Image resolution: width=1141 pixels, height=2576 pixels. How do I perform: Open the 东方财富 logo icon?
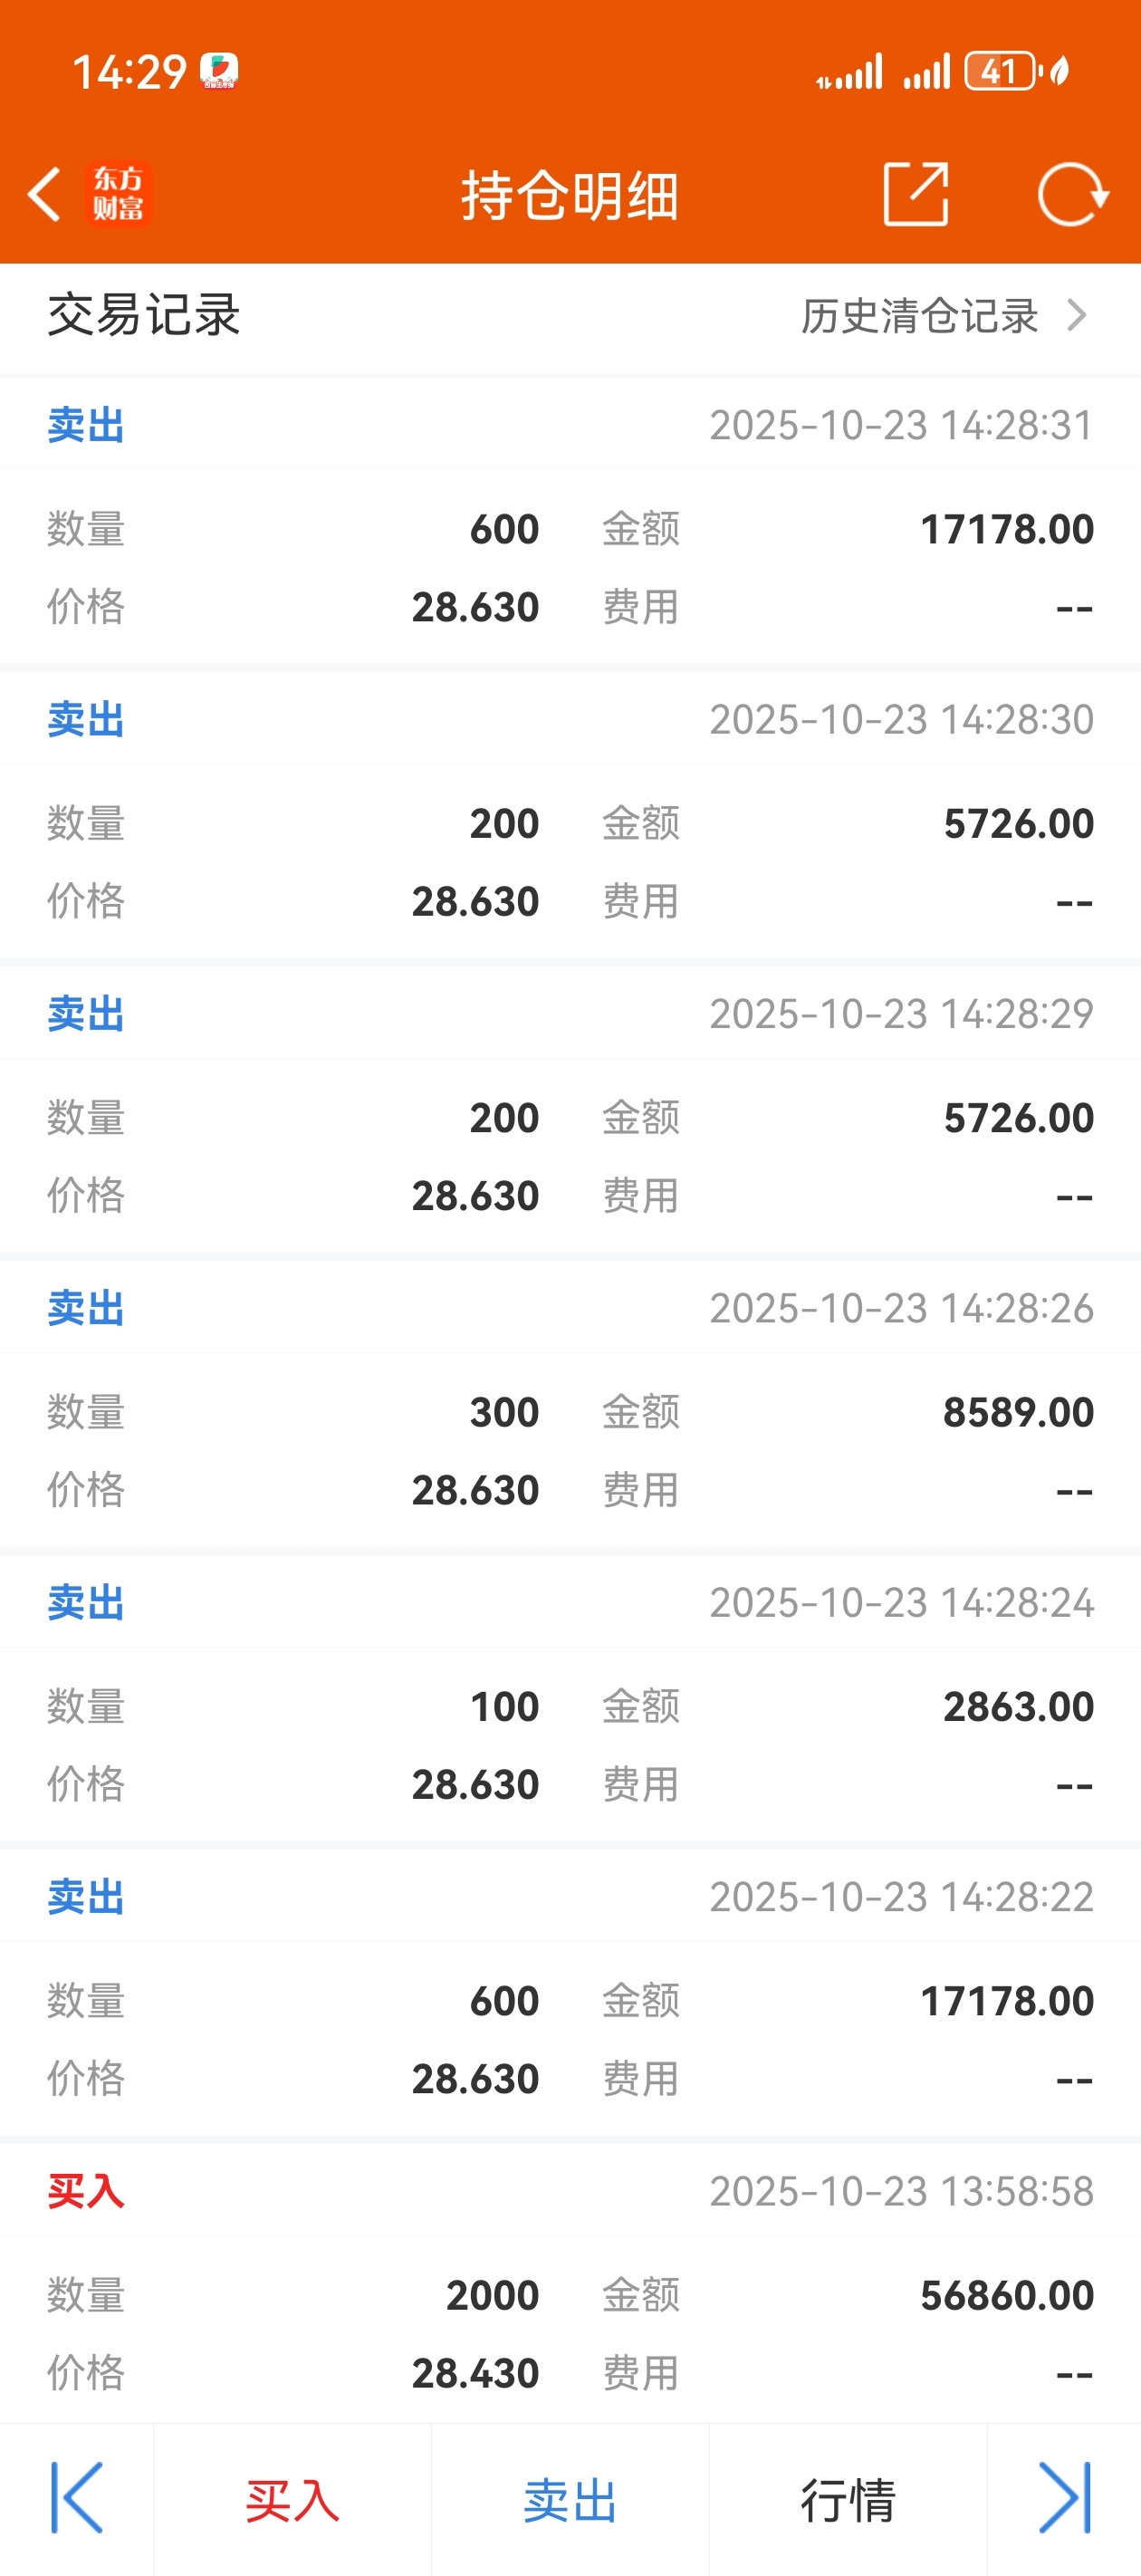118,194
